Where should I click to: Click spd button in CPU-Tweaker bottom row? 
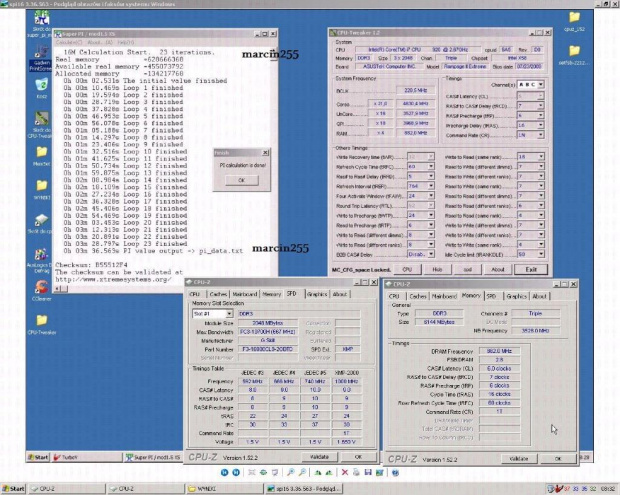click(468, 270)
